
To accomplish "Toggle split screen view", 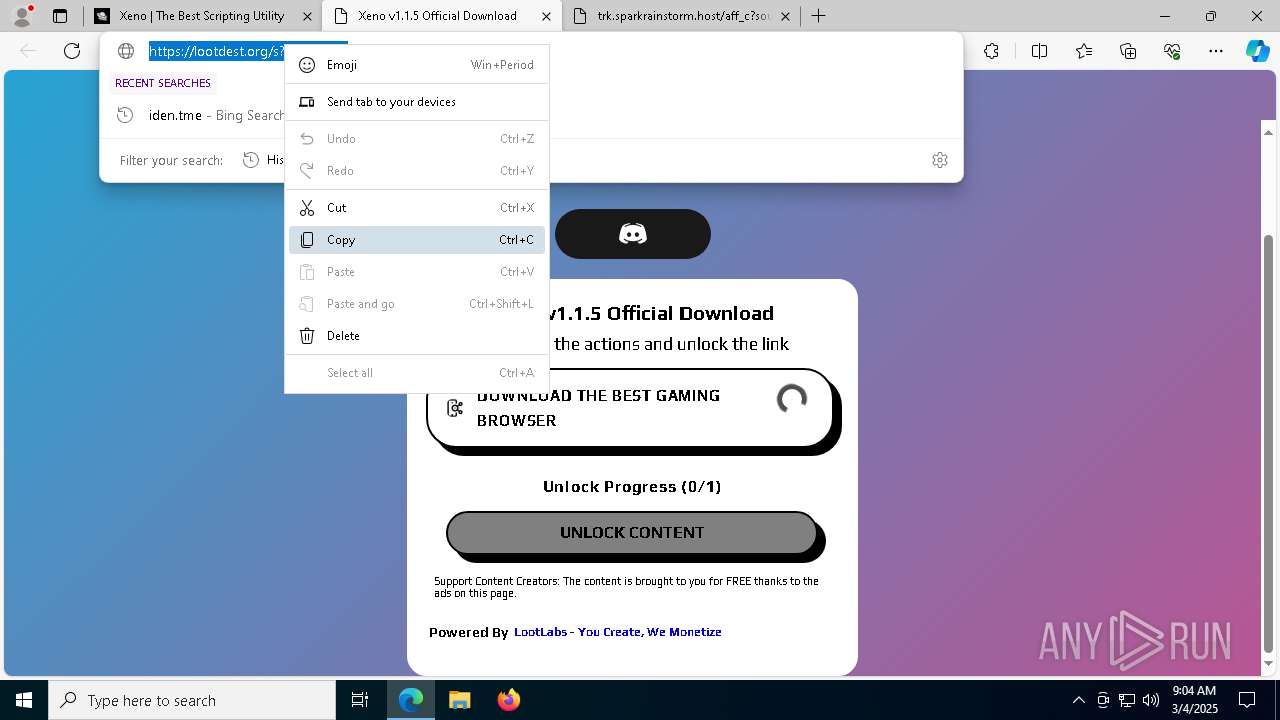I will 1039,51.
